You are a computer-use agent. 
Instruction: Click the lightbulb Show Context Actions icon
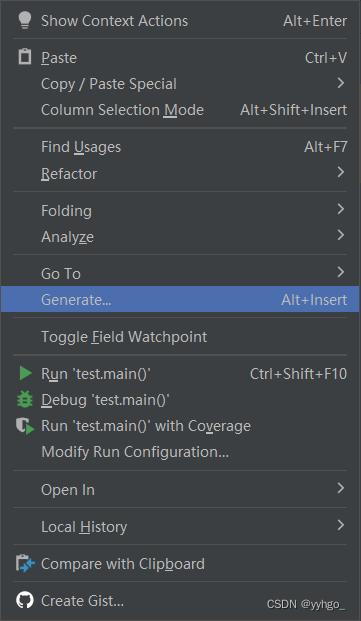coord(25,20)
